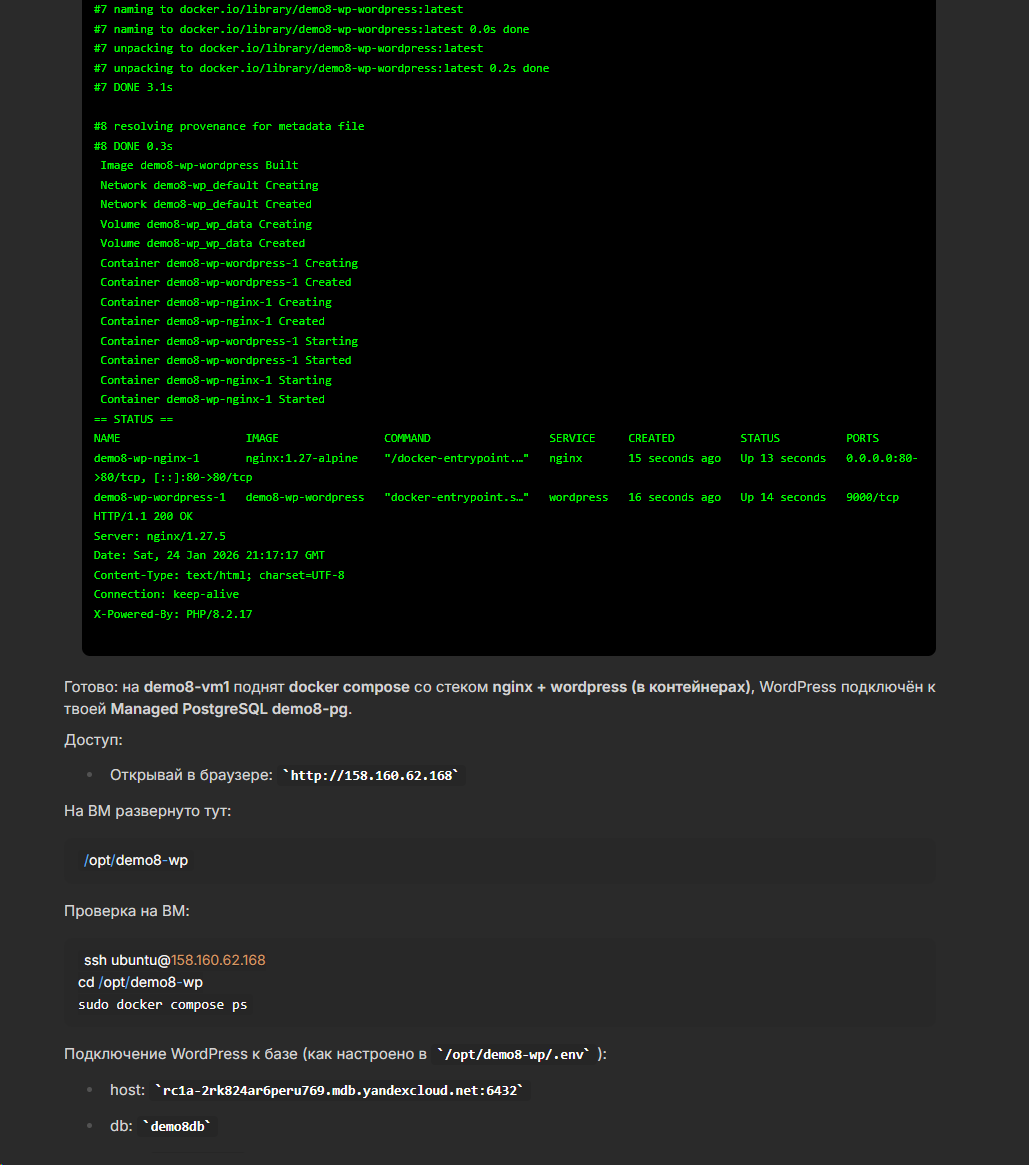Click the 'Network demo8-wp_default Created' line

pos(206,204)
